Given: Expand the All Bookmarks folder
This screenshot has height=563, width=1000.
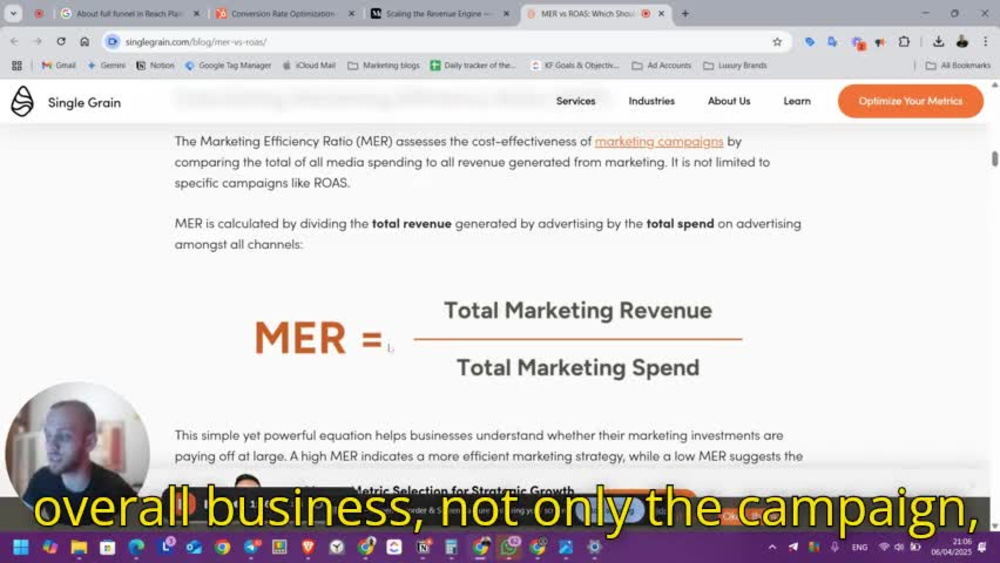Looking at the screenshot, I should coord(958,66).
